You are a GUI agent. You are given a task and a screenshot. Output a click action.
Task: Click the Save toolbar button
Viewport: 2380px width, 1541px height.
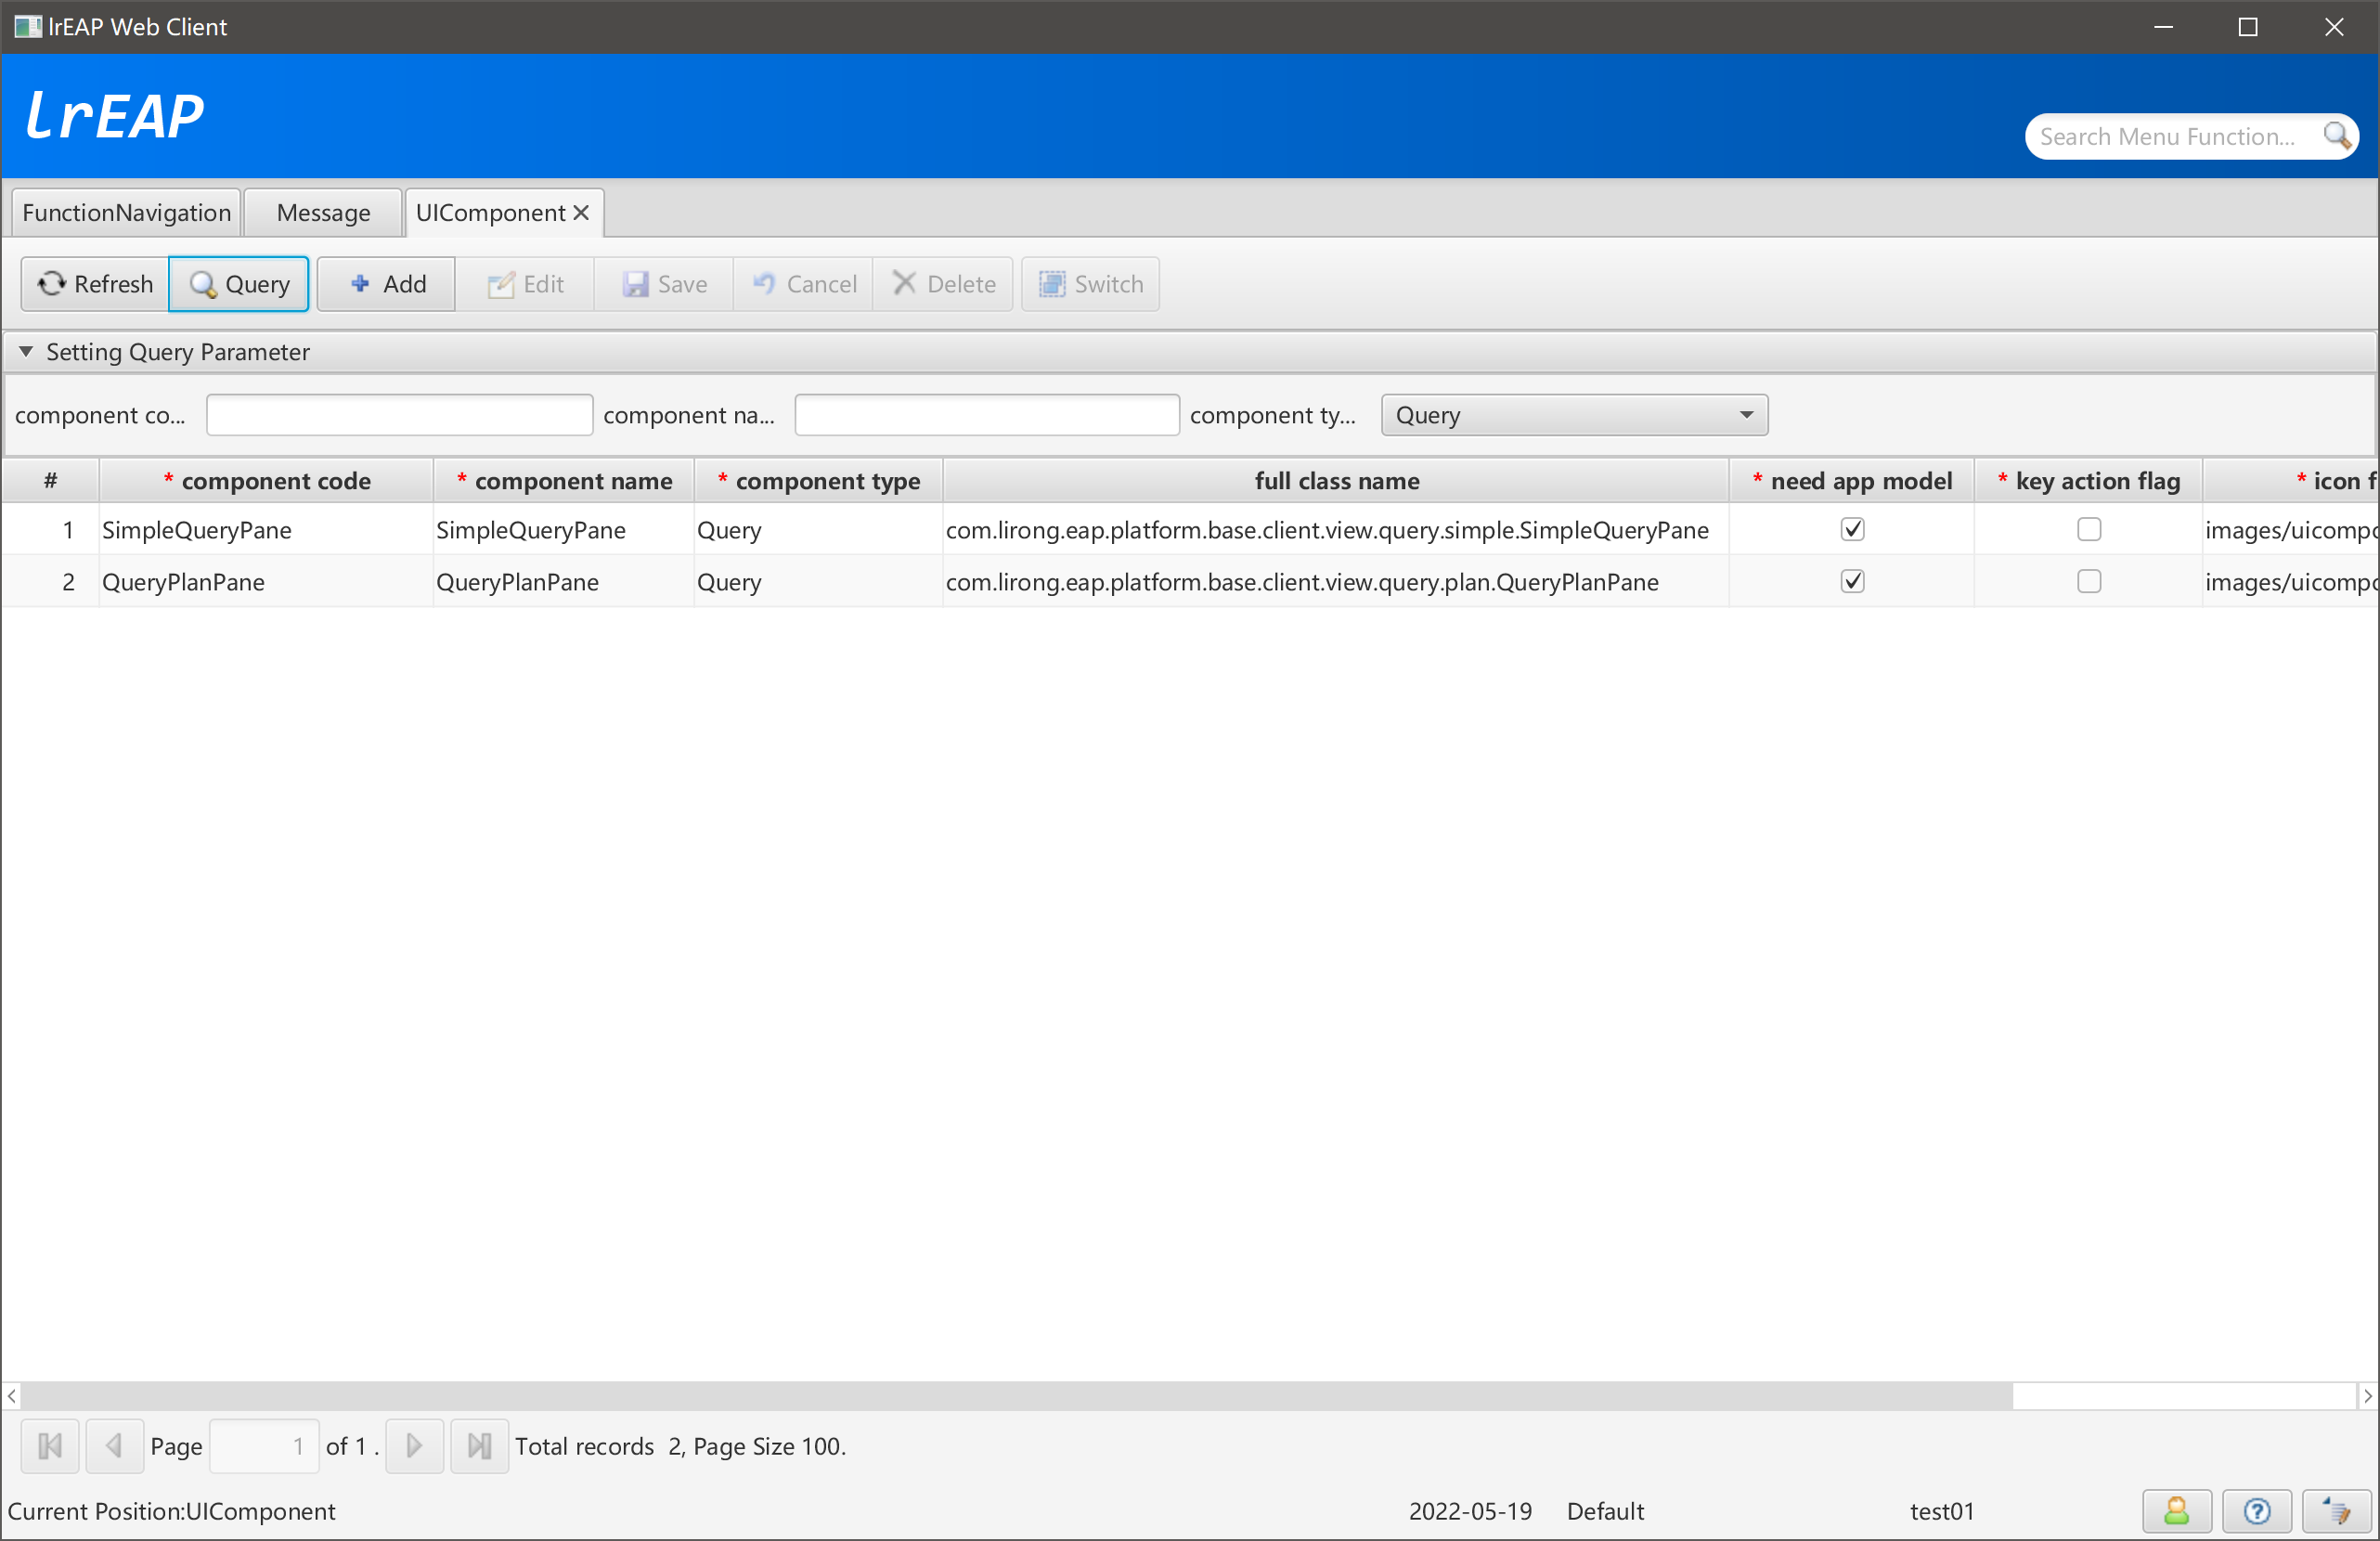pyautogui.click(x=664, y=284)
